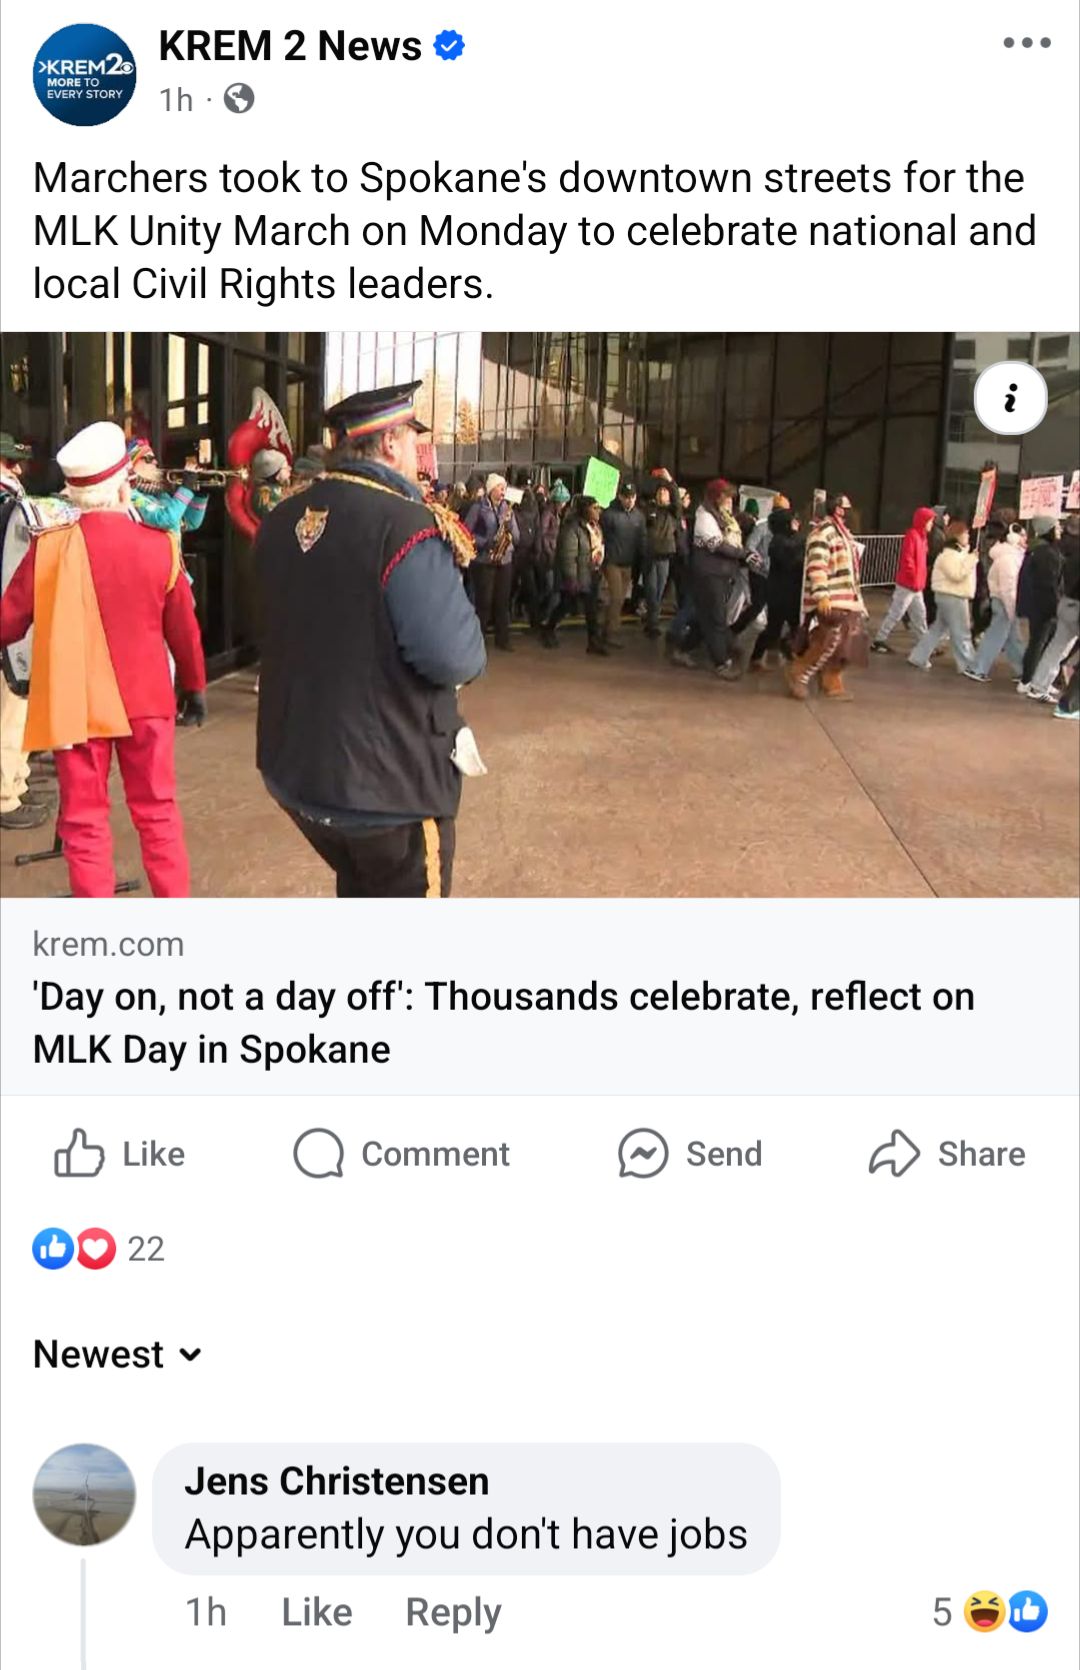The width and height of the screenshot is (1080, 1670).
Task: Open the 'Day on, not a day off' article headline
Action: [503, 1023]
